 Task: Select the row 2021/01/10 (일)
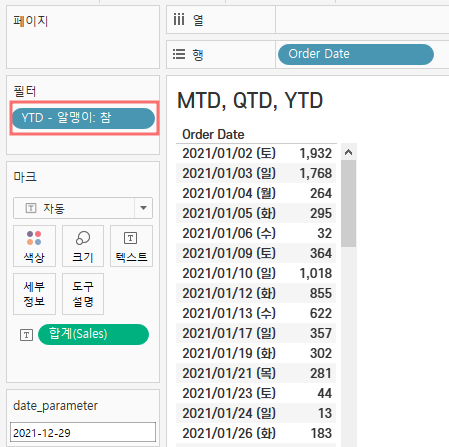(256, 273)
